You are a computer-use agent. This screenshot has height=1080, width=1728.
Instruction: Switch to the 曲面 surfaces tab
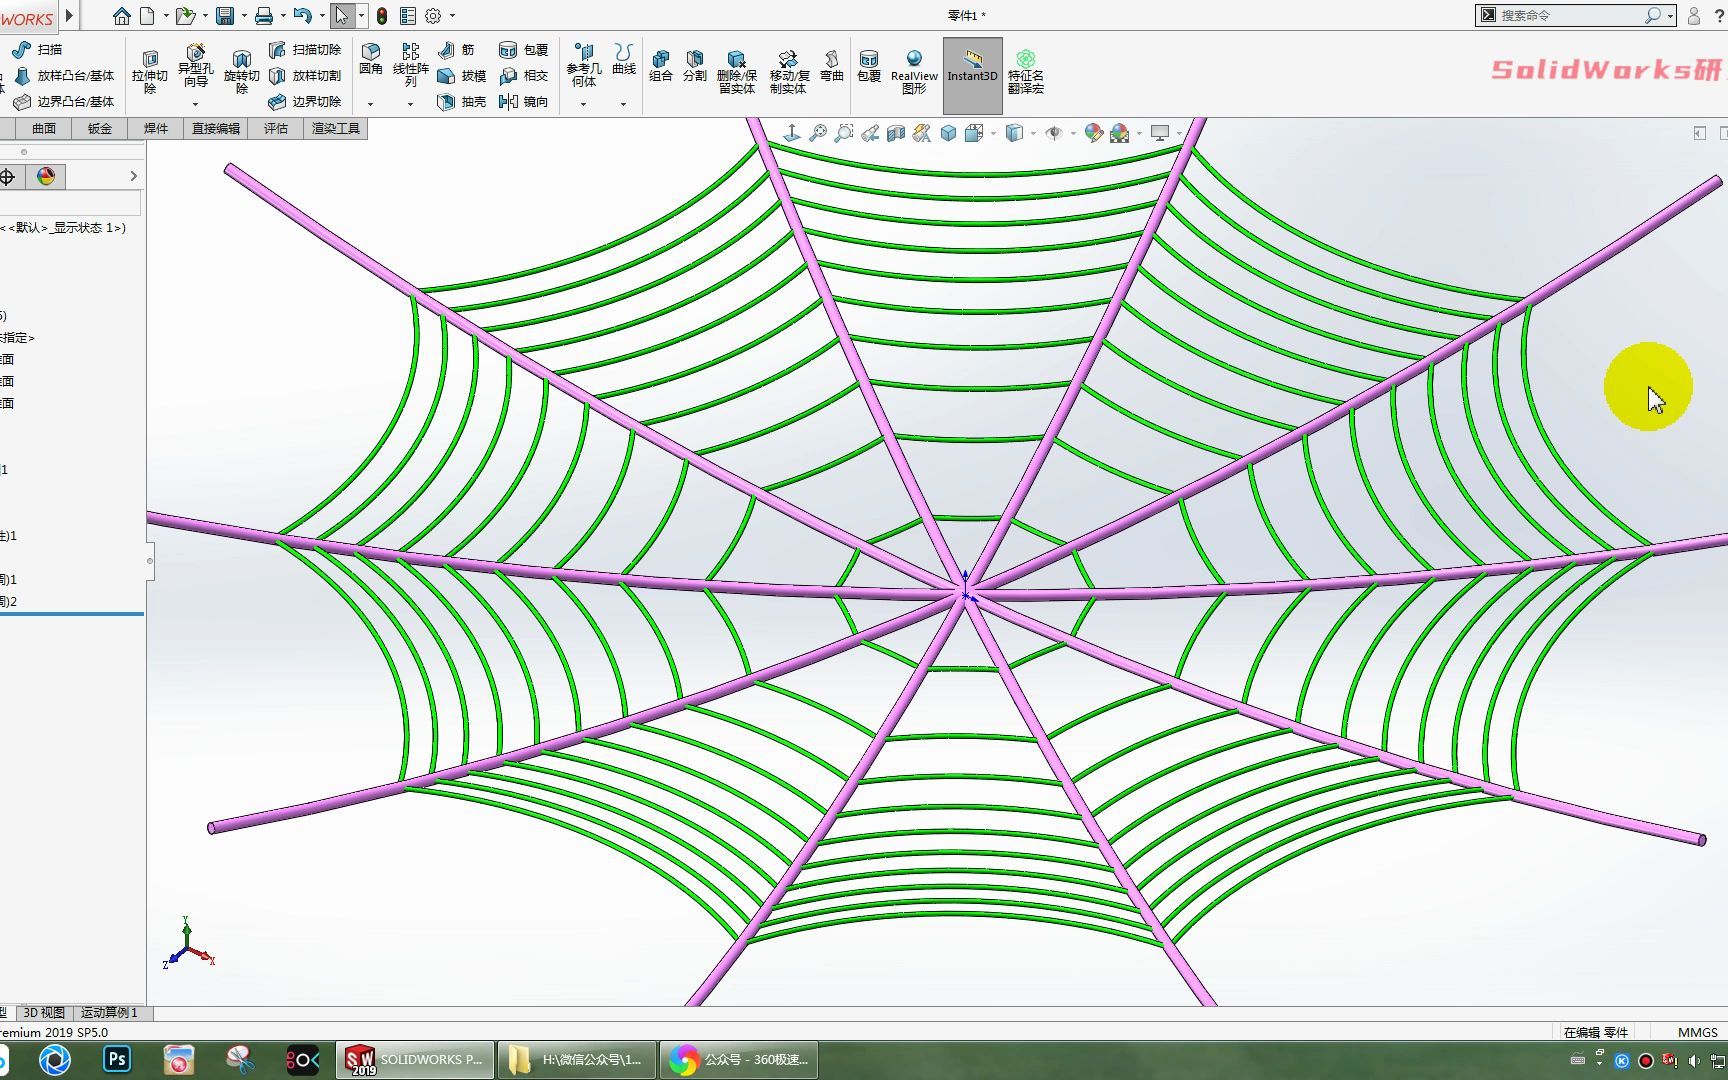click(43, 128)
